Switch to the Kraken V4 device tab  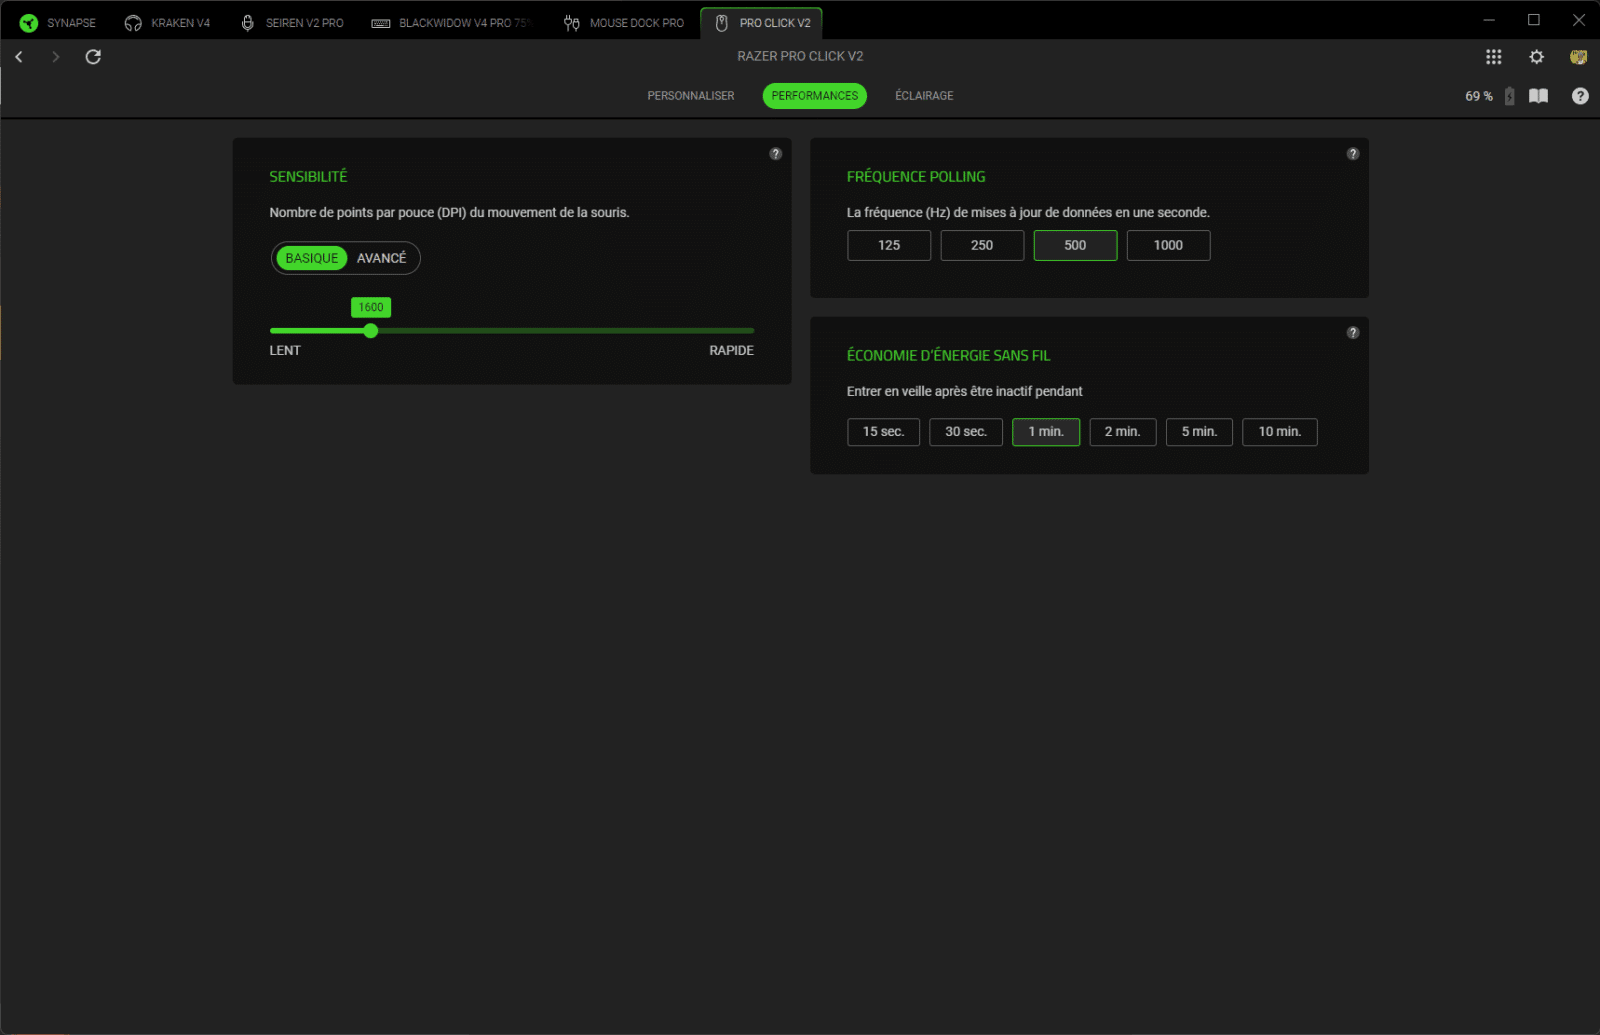(167, 23)
